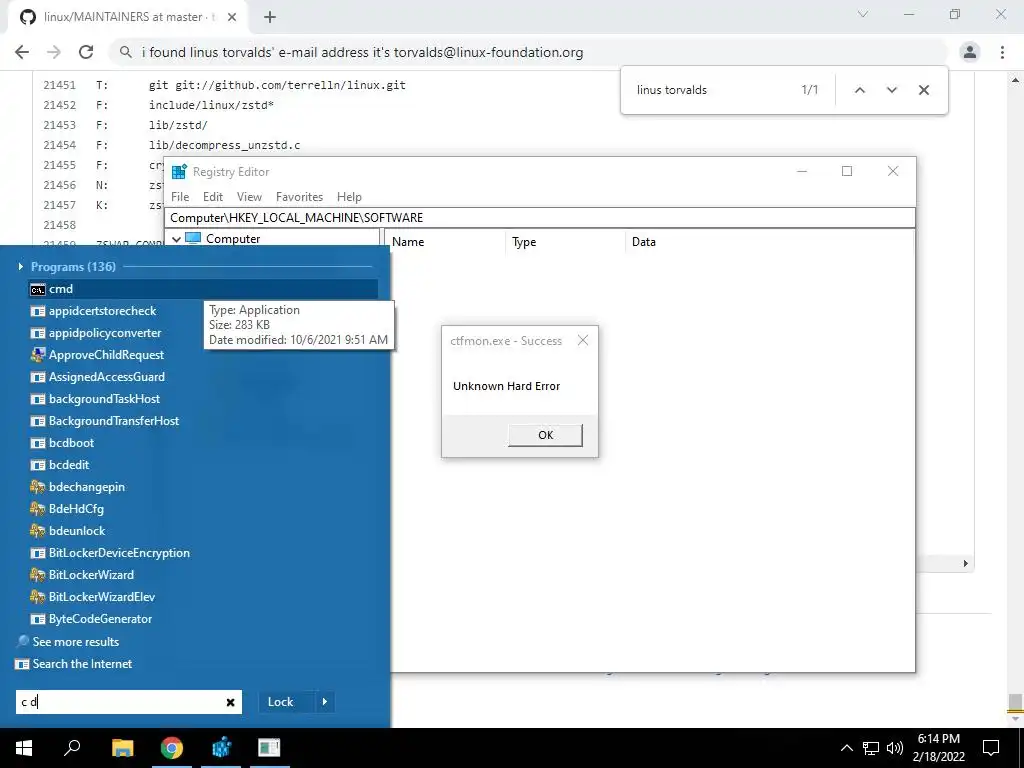This screenshot has height=768, width=1024.
Task: Show hidden system tray icons
Action: 846,748
